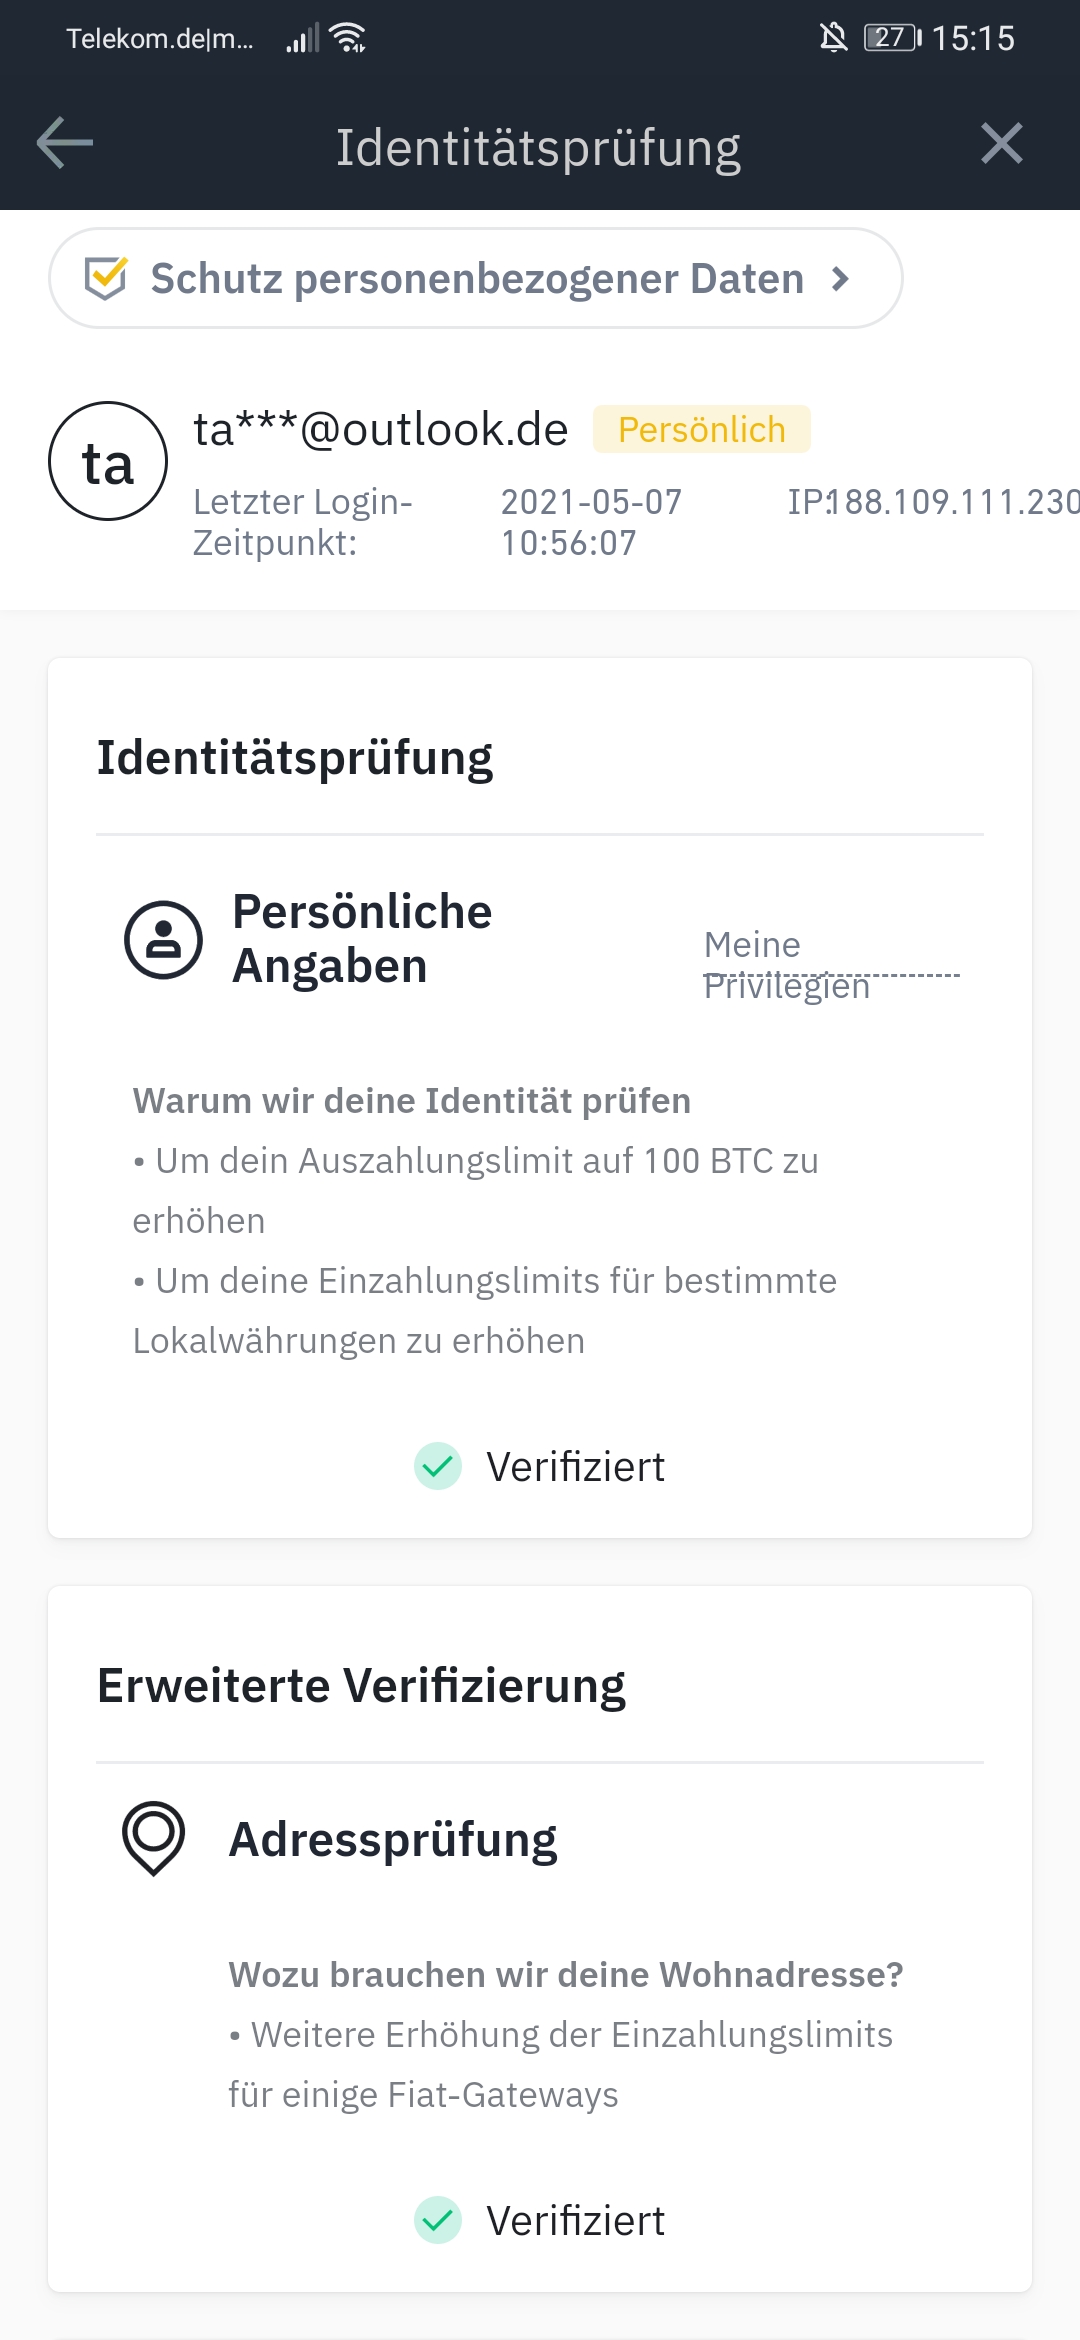
Task: Tap the back arrow in header
Action: pos(65,143)
